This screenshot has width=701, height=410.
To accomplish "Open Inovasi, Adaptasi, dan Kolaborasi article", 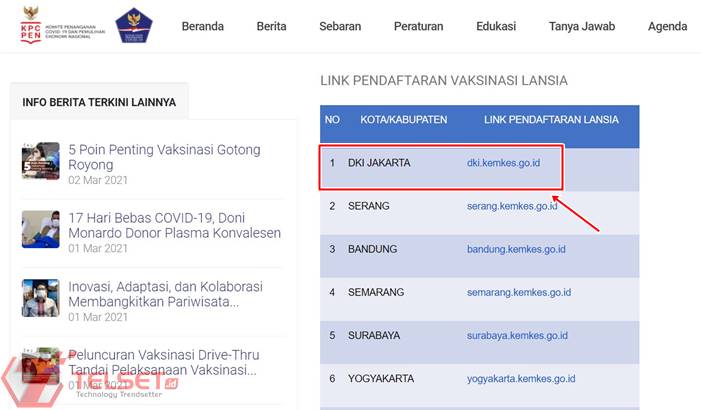I will pos(165,294).
